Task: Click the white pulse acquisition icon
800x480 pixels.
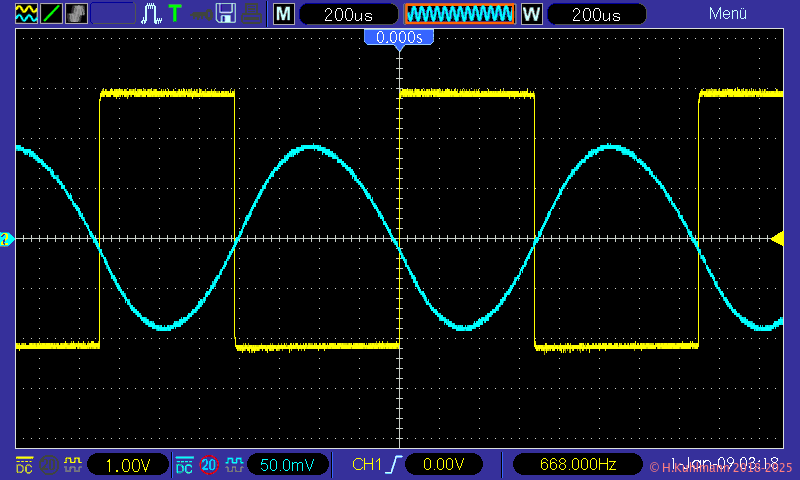Action: click(152, 14)
